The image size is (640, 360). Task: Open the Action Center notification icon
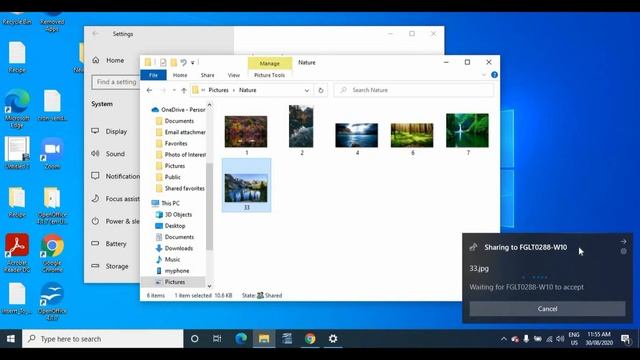click(x=625, y=339)
